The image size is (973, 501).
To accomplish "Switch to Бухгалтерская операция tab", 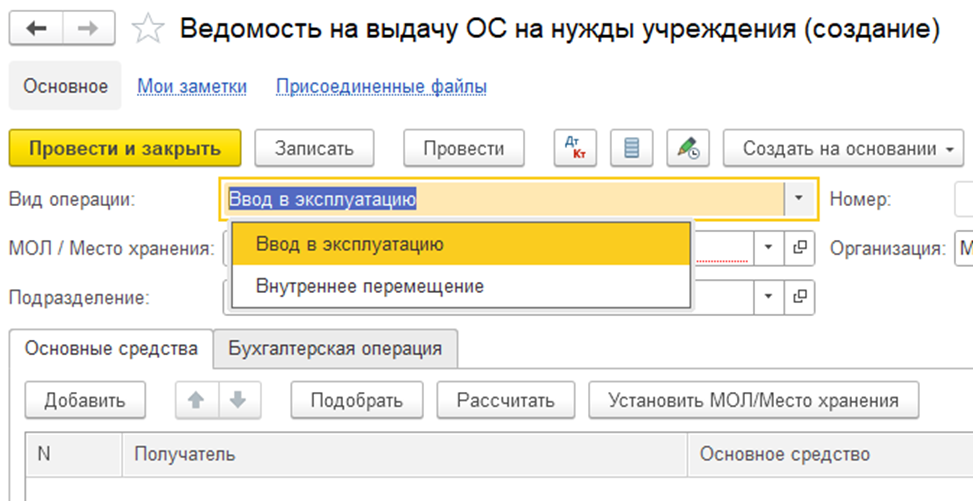I will (x=335, y=348).
